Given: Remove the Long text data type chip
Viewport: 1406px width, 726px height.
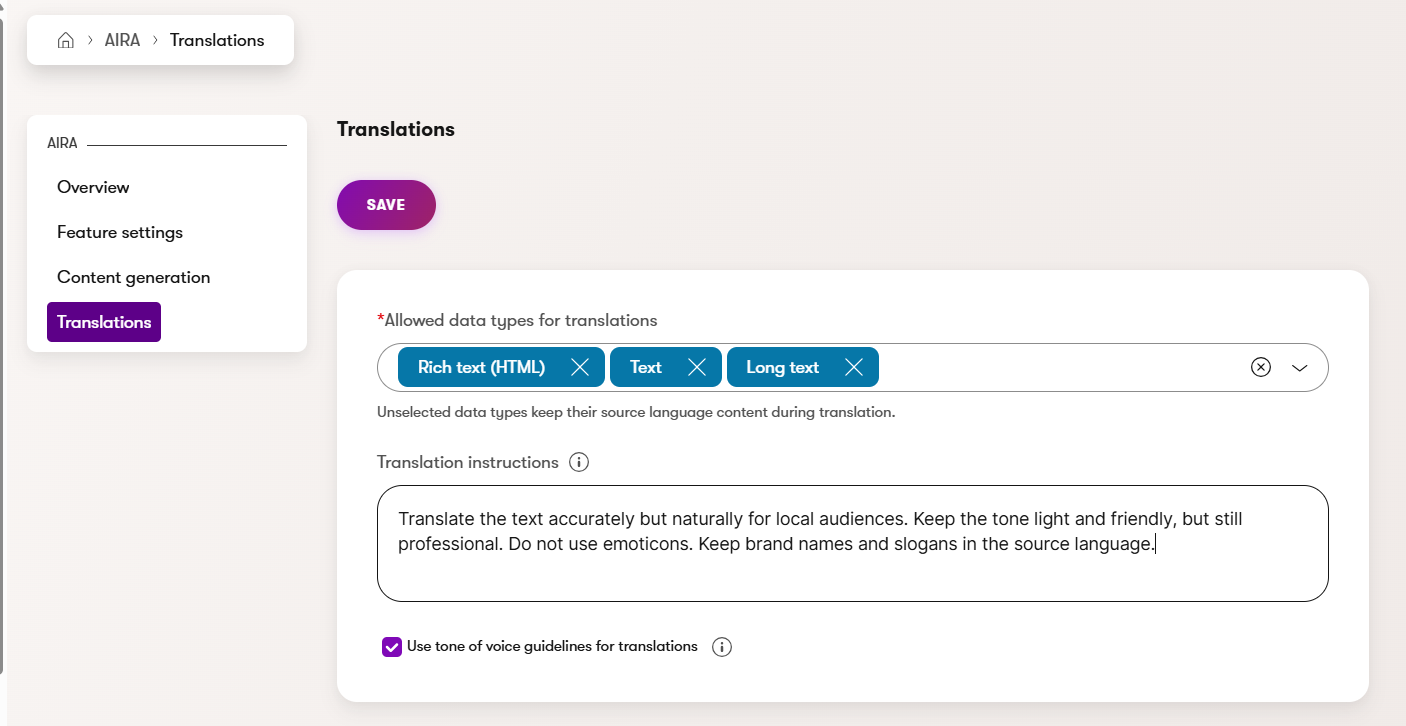Looking at the screenshot, I should 854,367.
